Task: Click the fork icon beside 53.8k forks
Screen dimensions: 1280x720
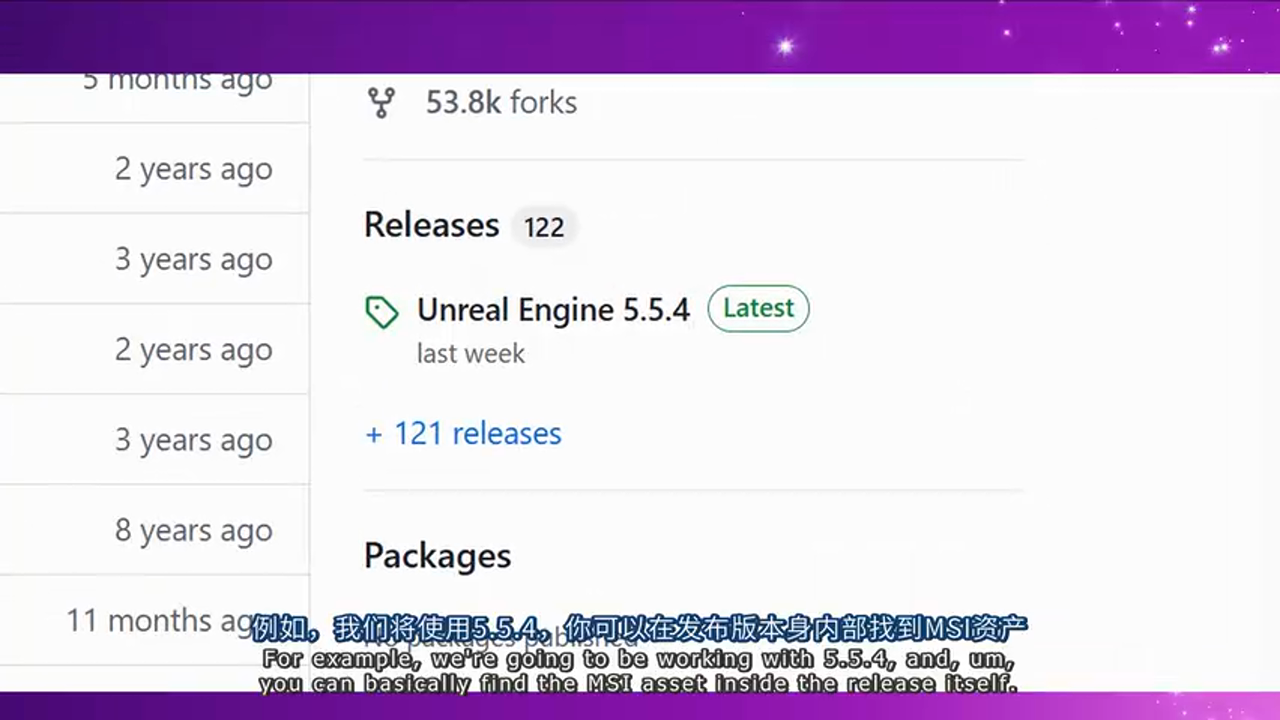Action: tap(381, 102)
